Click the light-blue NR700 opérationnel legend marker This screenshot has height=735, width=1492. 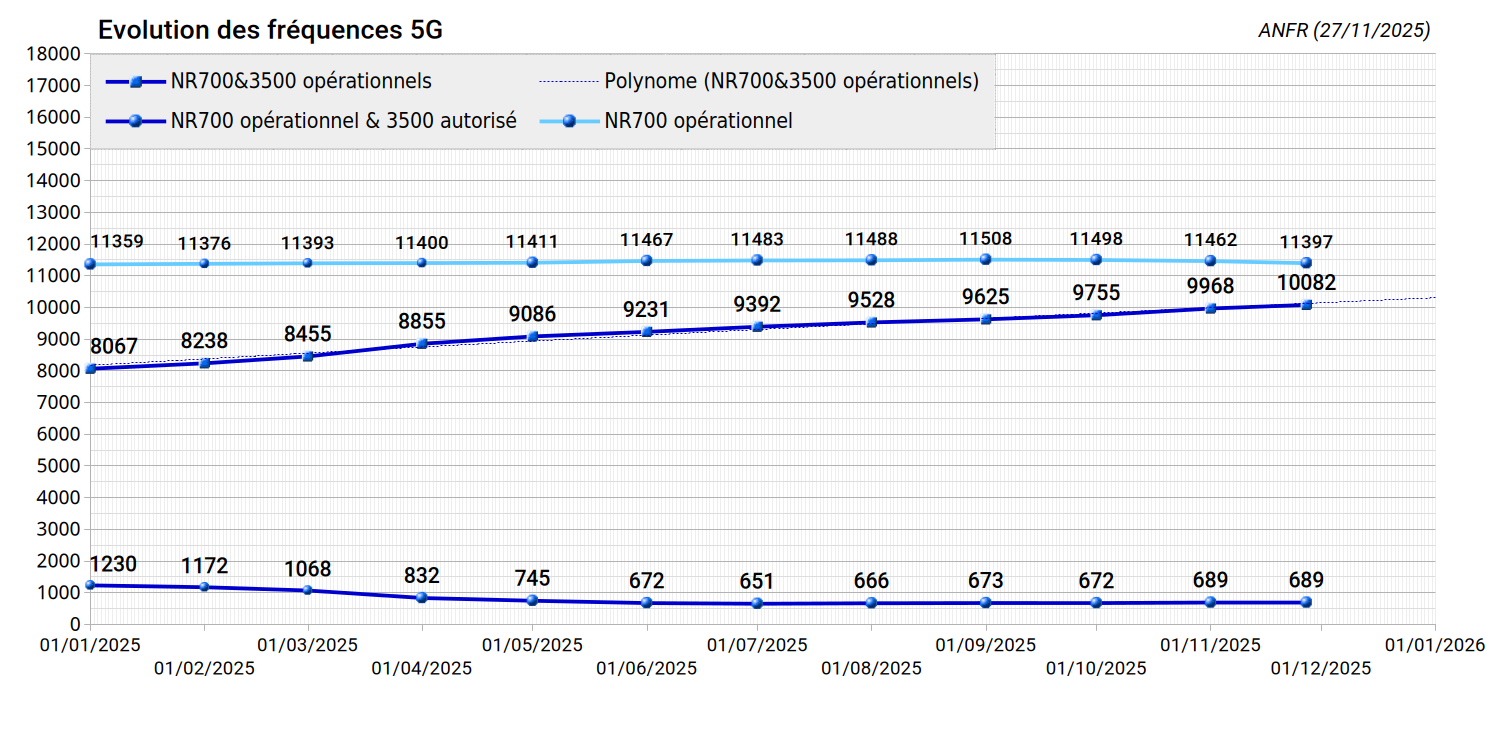569,121
